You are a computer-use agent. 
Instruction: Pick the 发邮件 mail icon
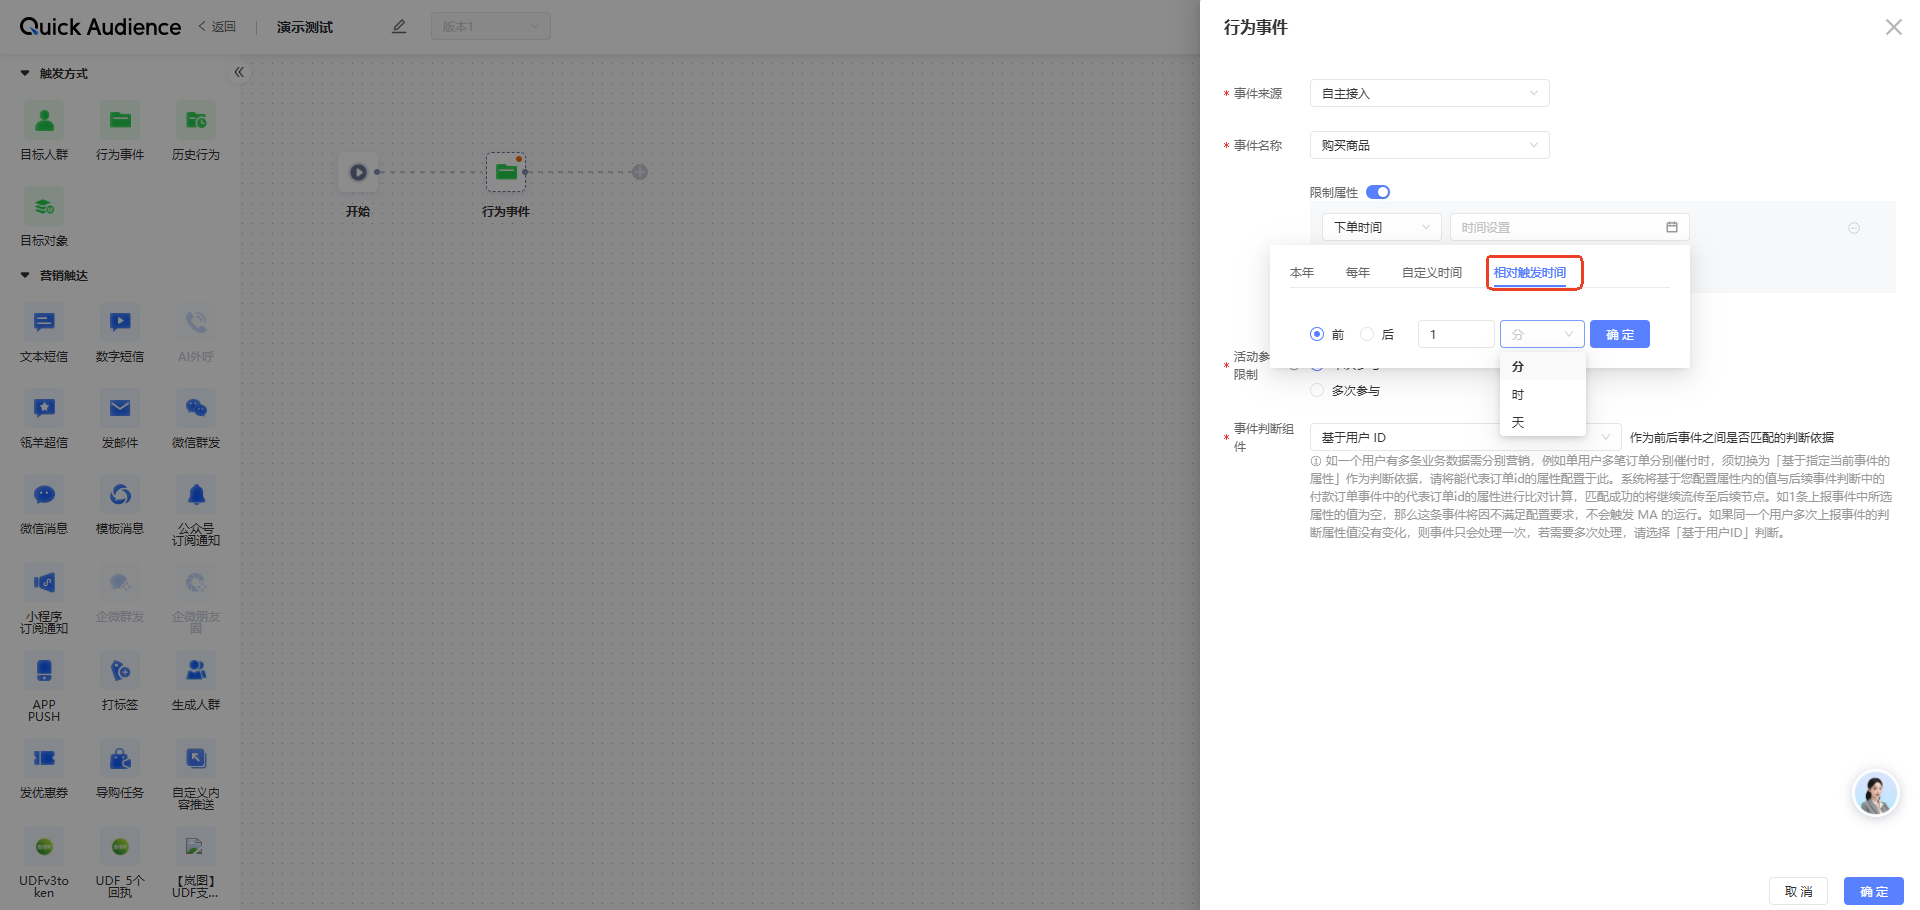click(120, 408)
